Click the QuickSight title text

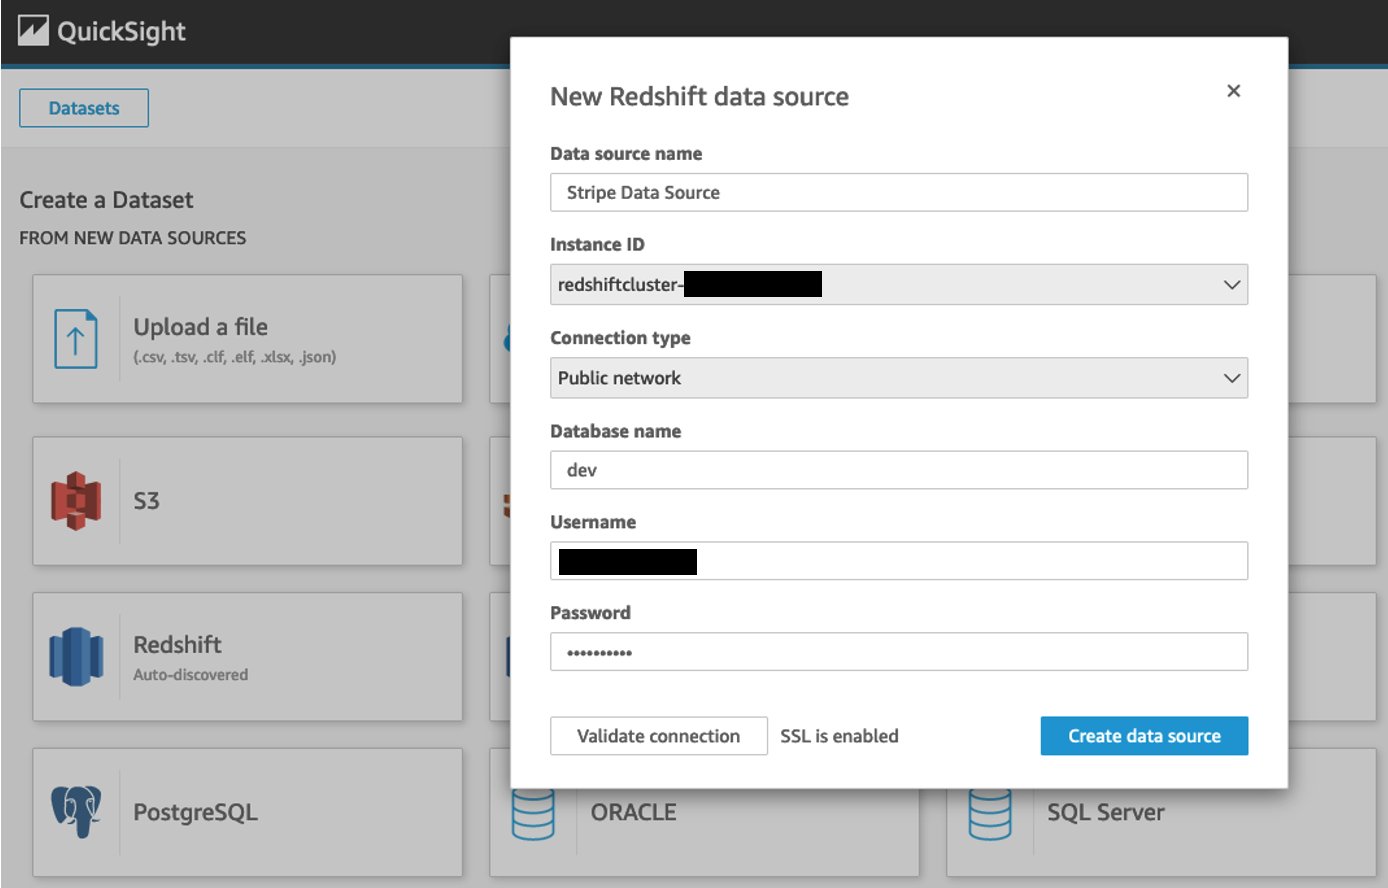point(121,32)
